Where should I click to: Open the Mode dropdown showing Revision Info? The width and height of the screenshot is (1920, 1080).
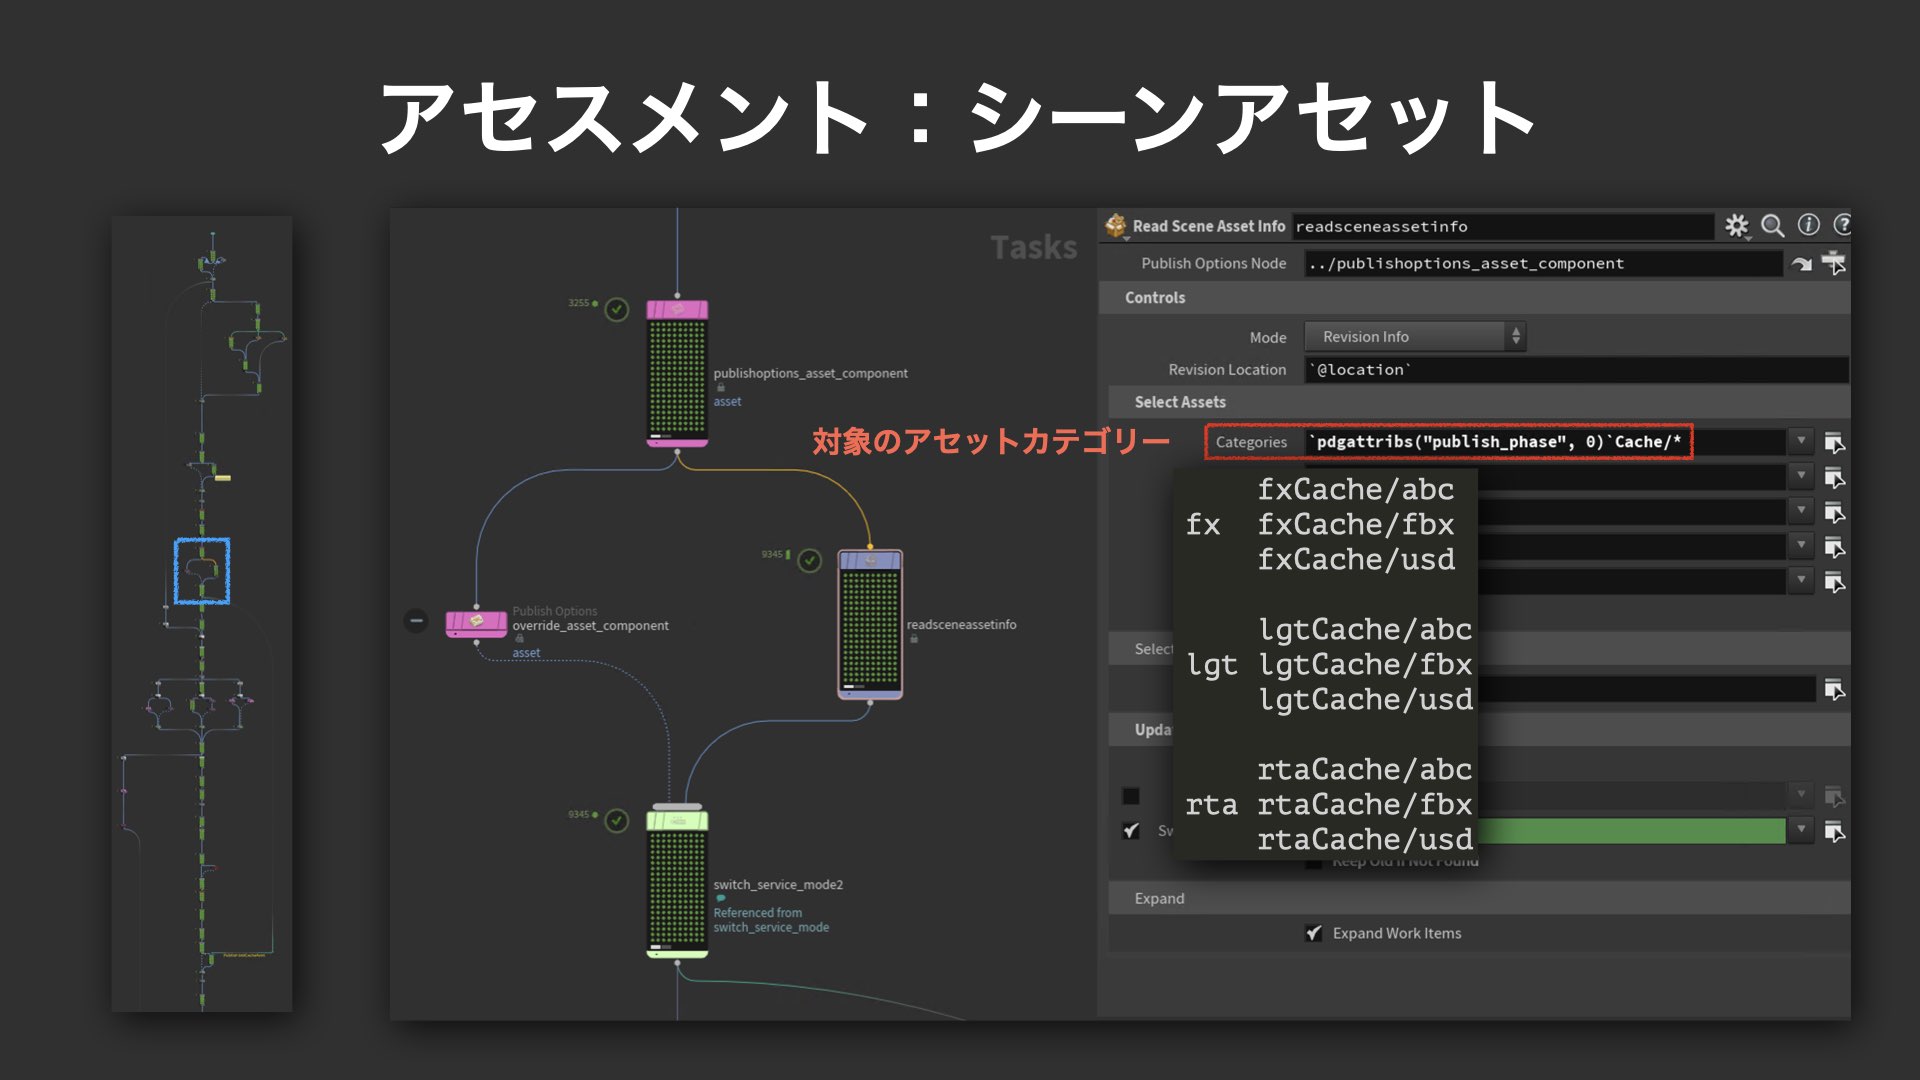(x=1415, y=337)
